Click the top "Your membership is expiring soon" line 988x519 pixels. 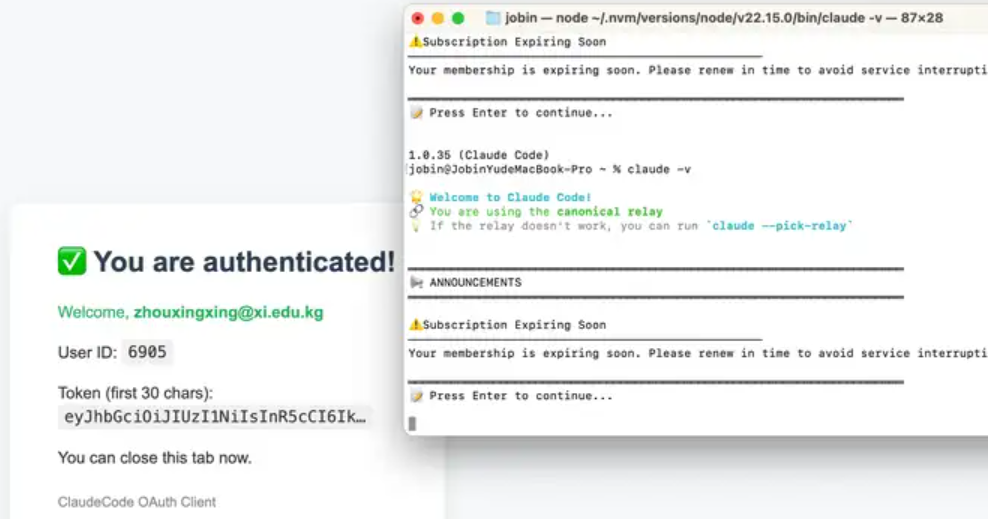tap(698, 71)
